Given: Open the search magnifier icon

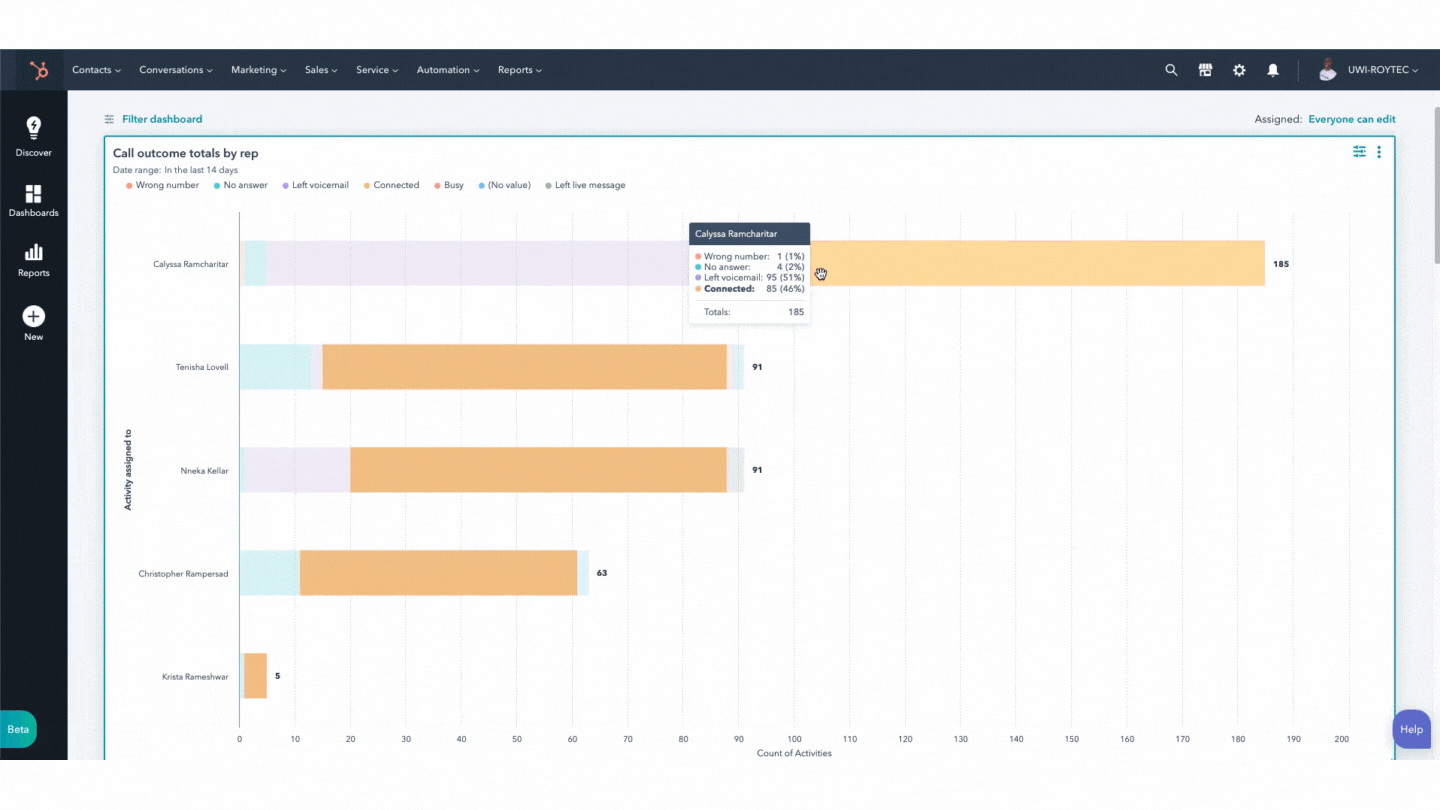Looking at the screenshot, I should 1171,70.
